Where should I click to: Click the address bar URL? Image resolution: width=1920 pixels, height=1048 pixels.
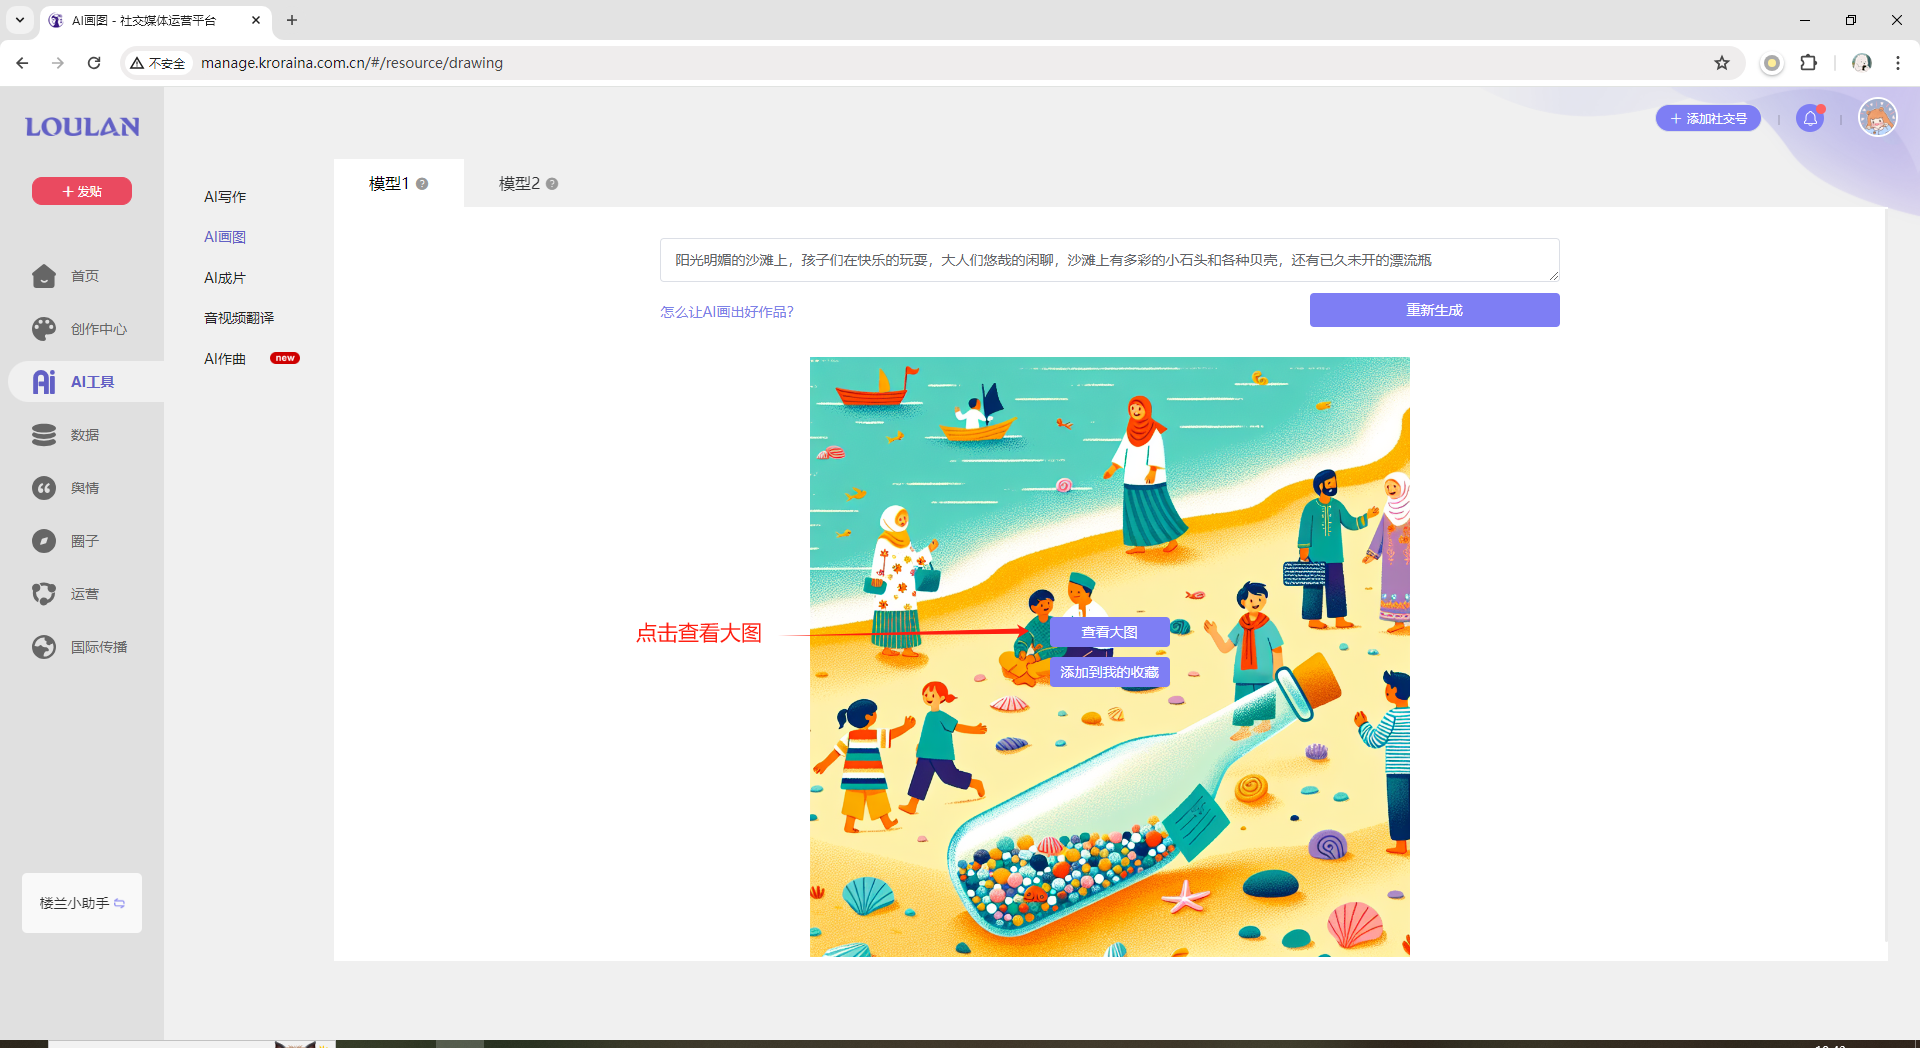coord(352,63)
